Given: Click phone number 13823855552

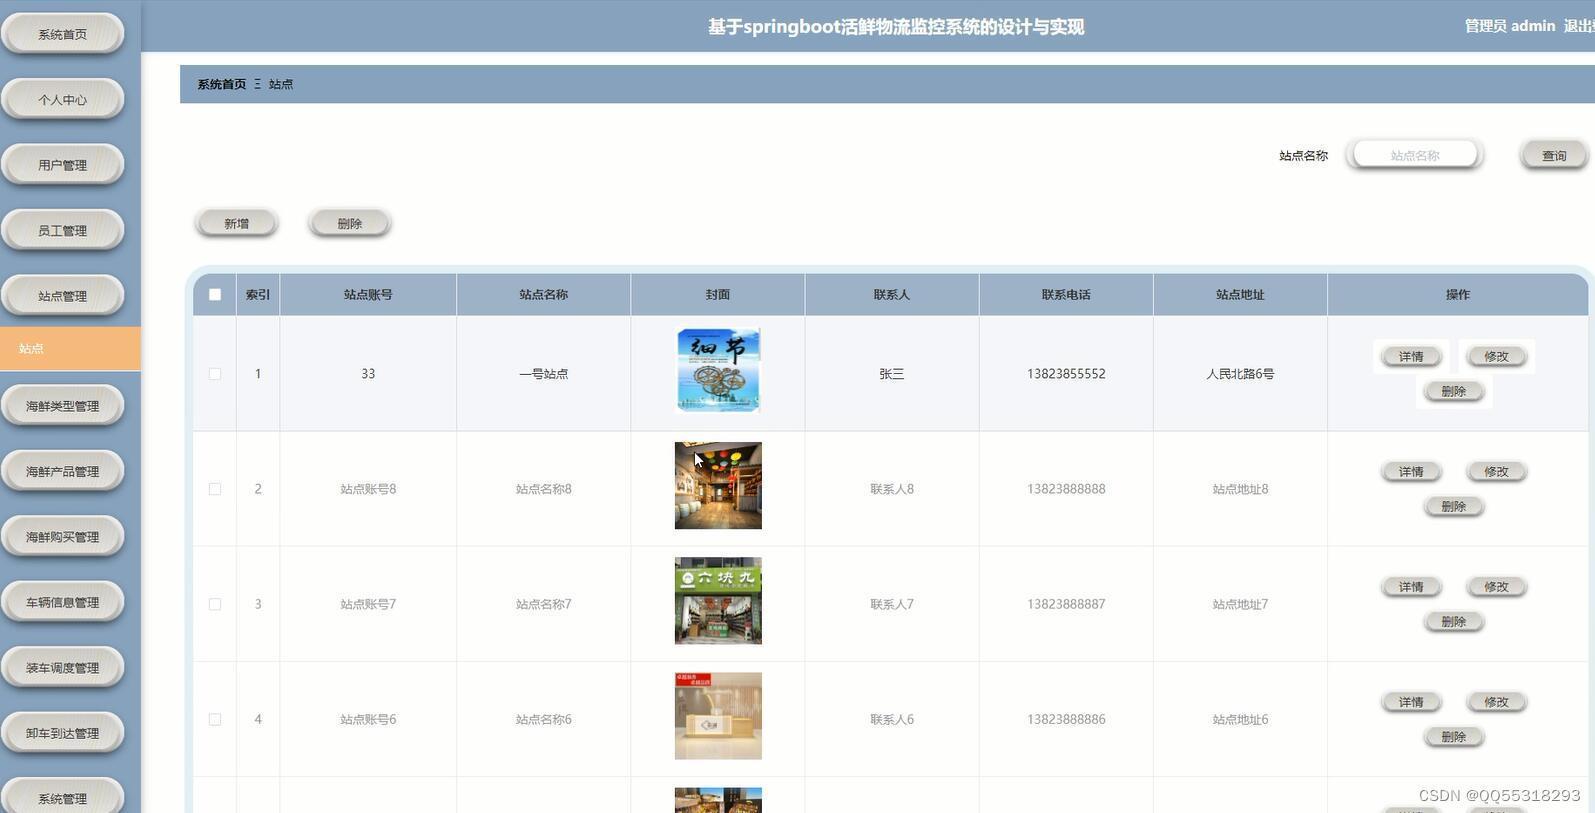Looking at the screenshot, I should [1066, 373].
